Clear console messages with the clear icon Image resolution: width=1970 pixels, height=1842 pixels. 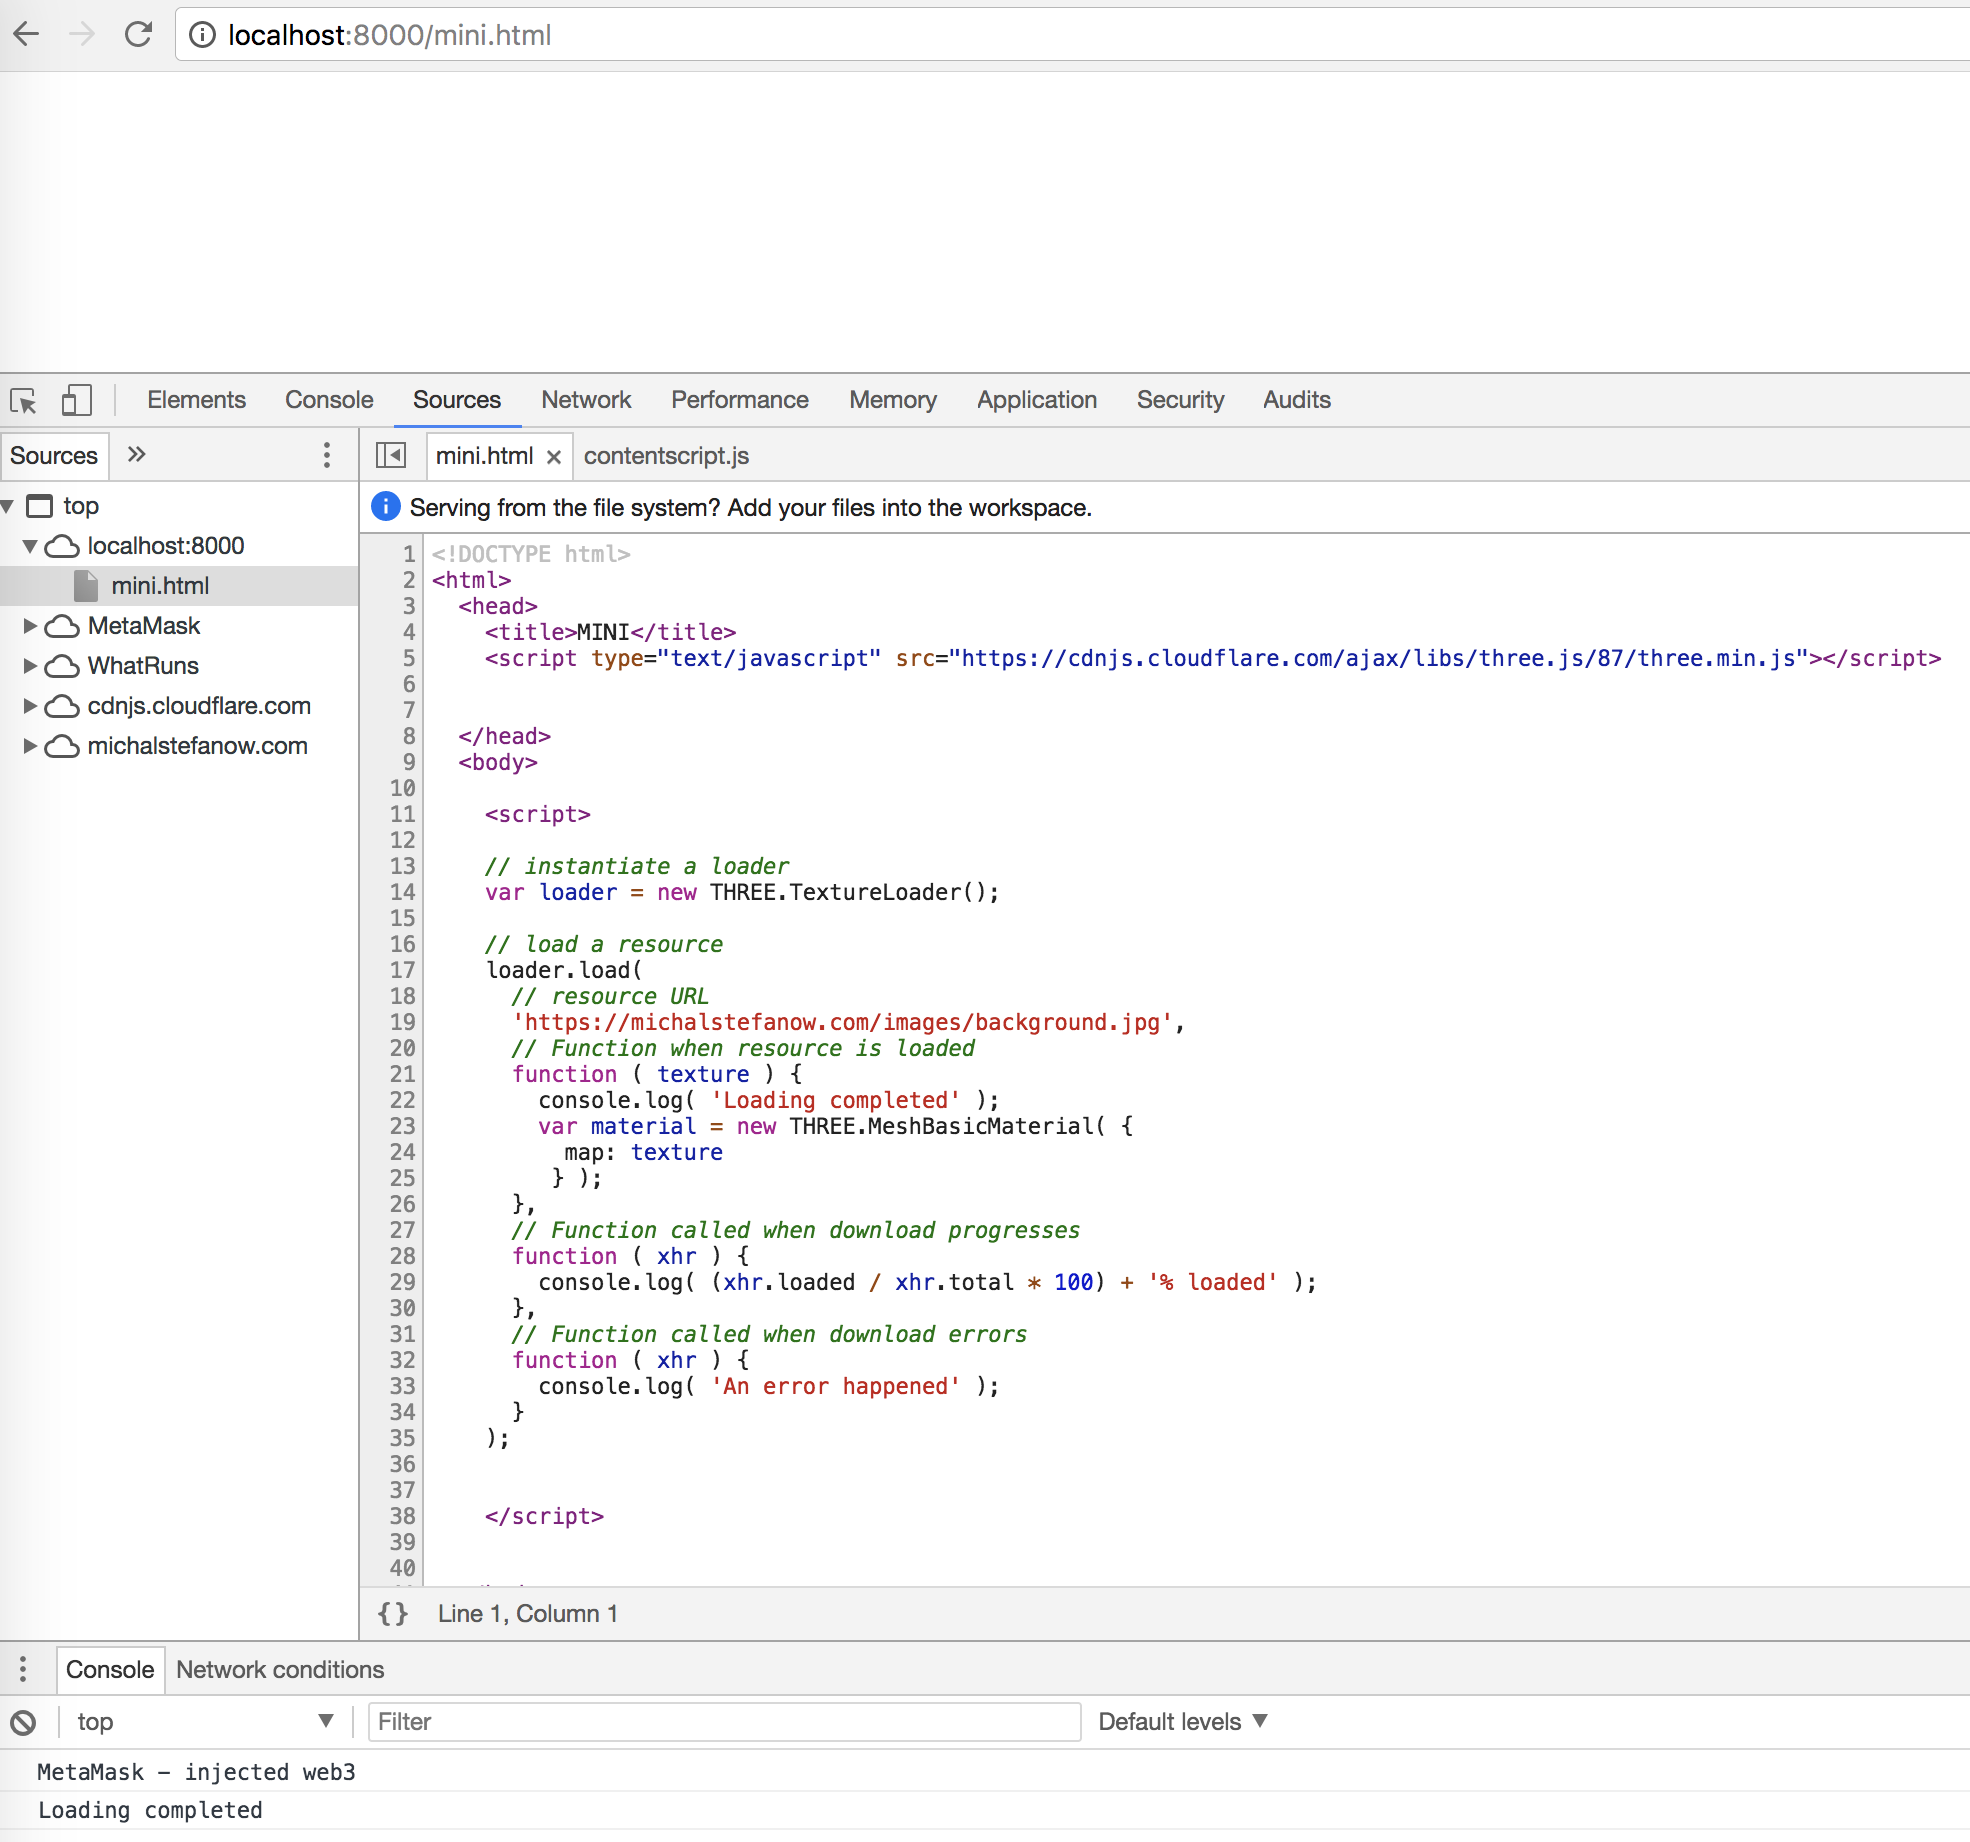24,1721
